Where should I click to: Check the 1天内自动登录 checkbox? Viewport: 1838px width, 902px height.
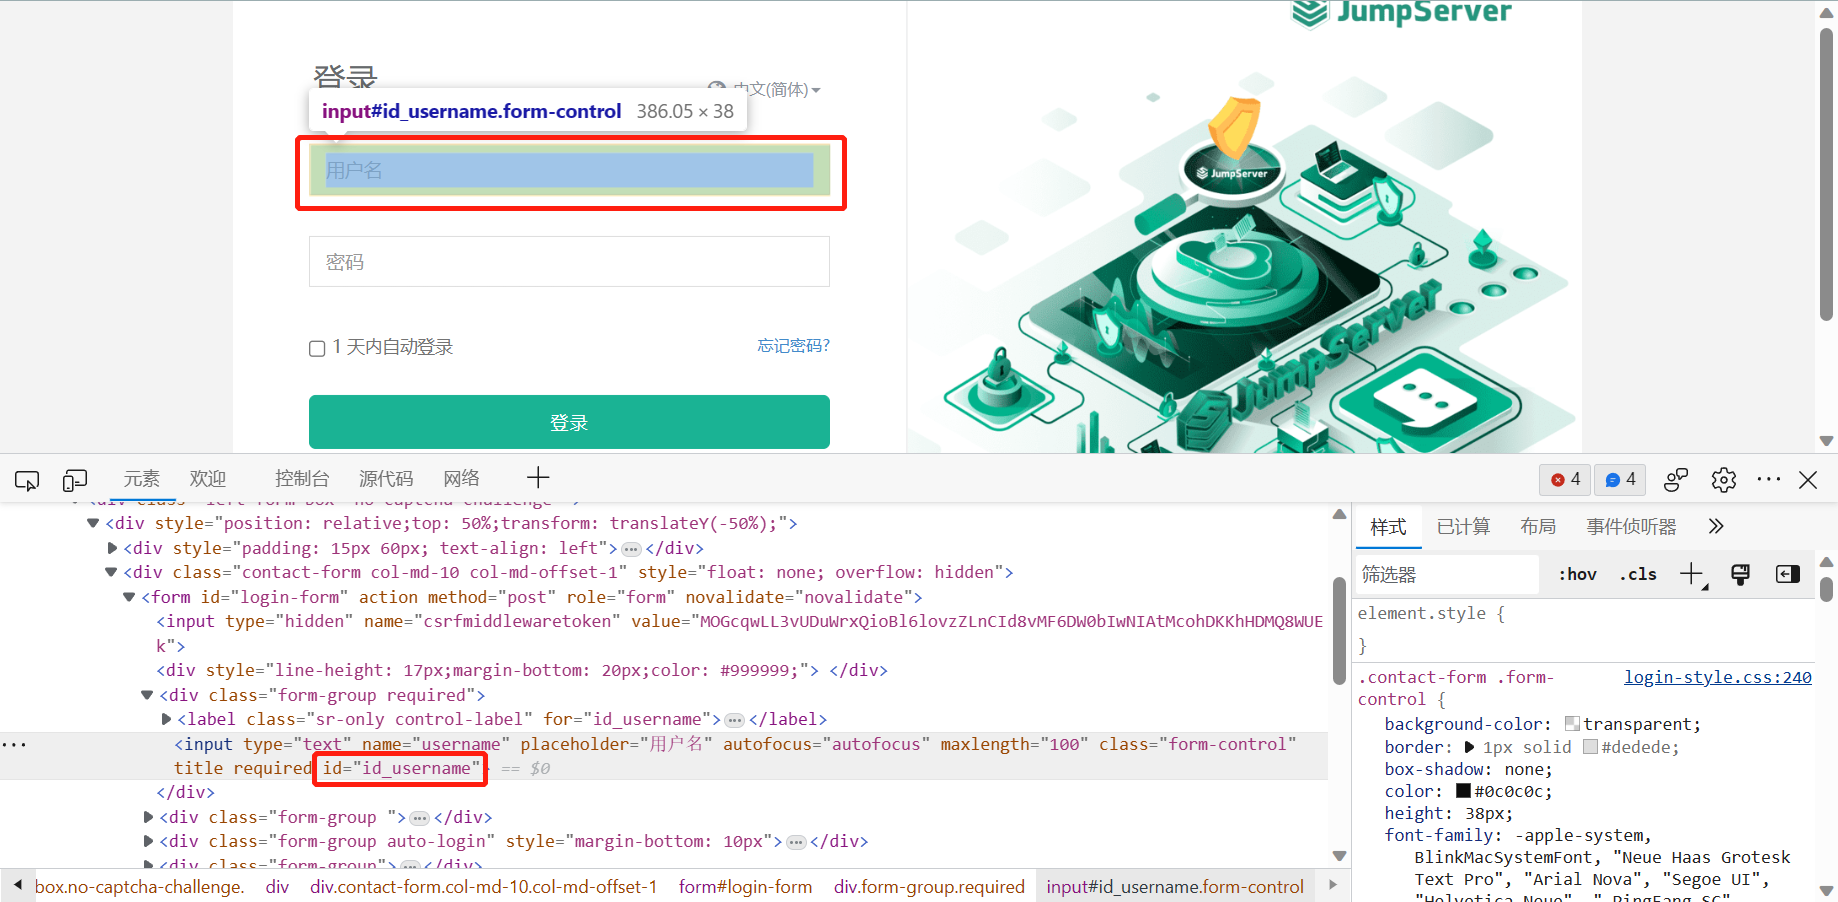tap(317, 347)
